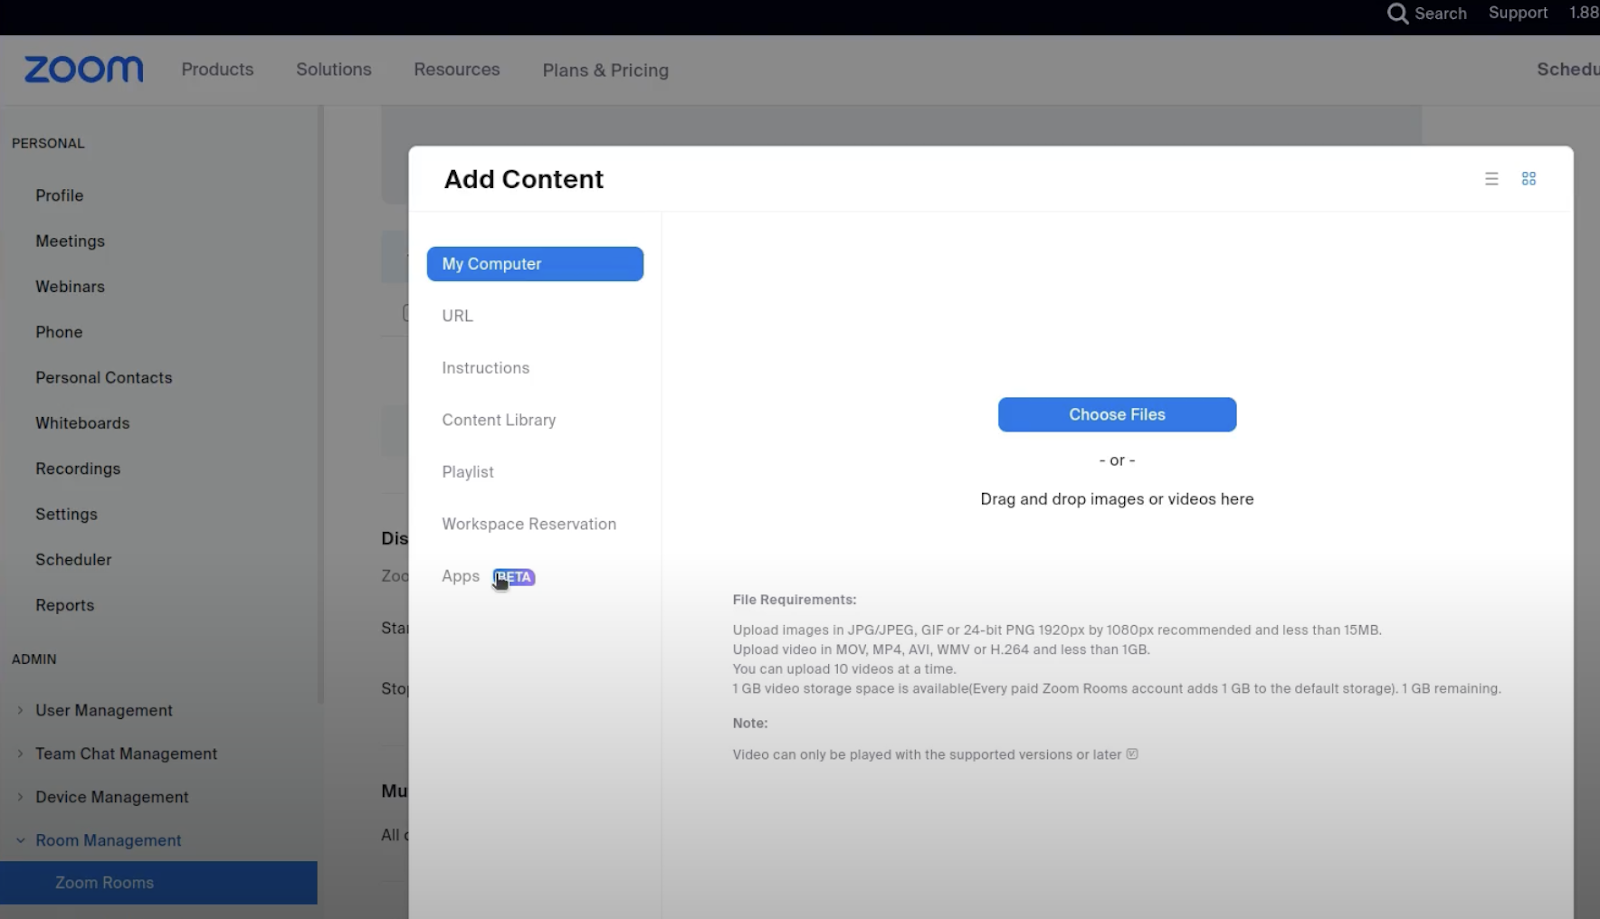Click the supported versions info icon
1600x919 pixels.
pyautogui.click(x=1132, y=754)
